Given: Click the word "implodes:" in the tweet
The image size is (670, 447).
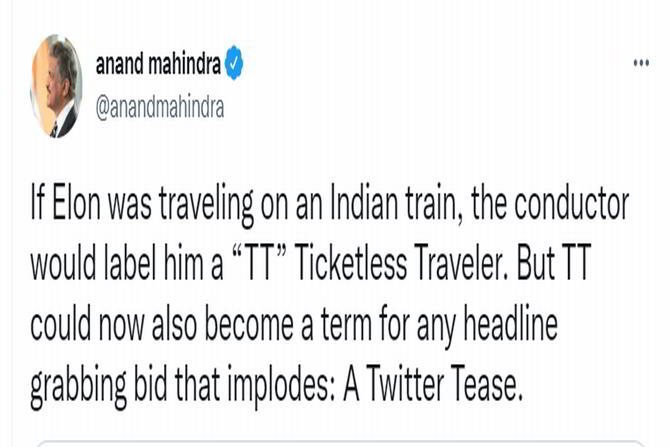Looking at the screenshot, I should [x=281, y=384].
